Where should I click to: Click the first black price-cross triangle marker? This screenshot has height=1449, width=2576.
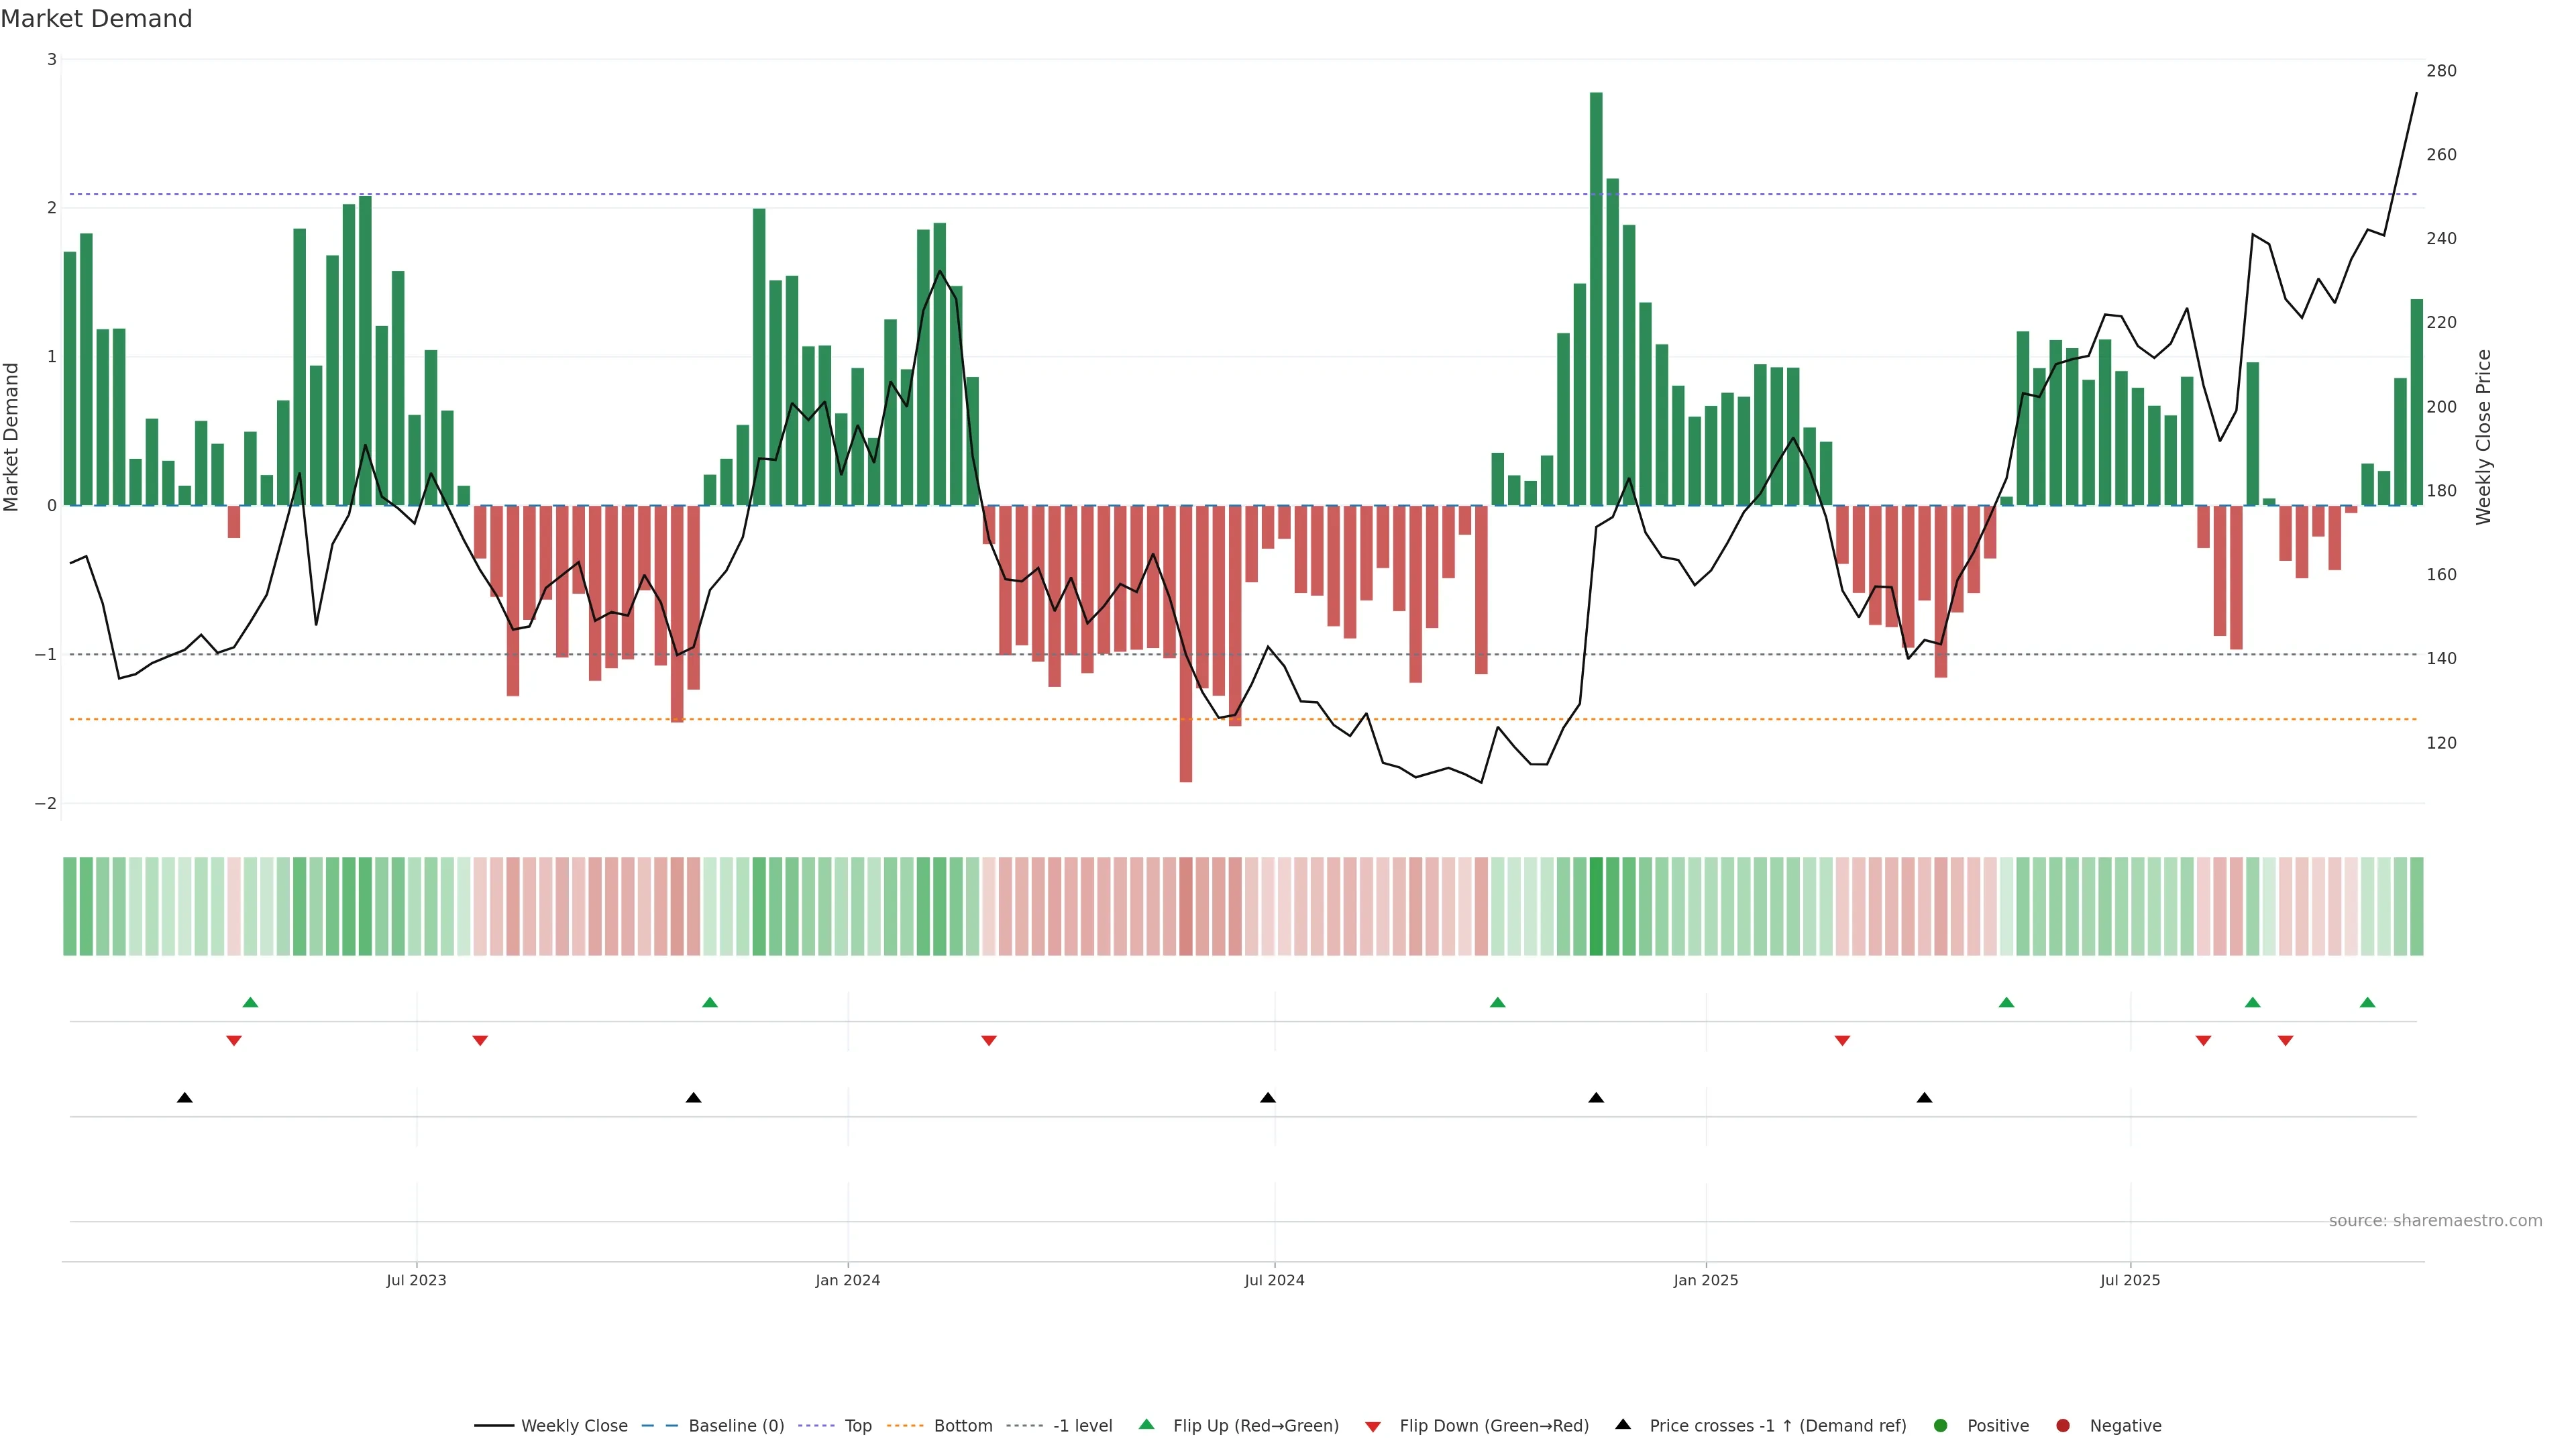coord(185,1098)
